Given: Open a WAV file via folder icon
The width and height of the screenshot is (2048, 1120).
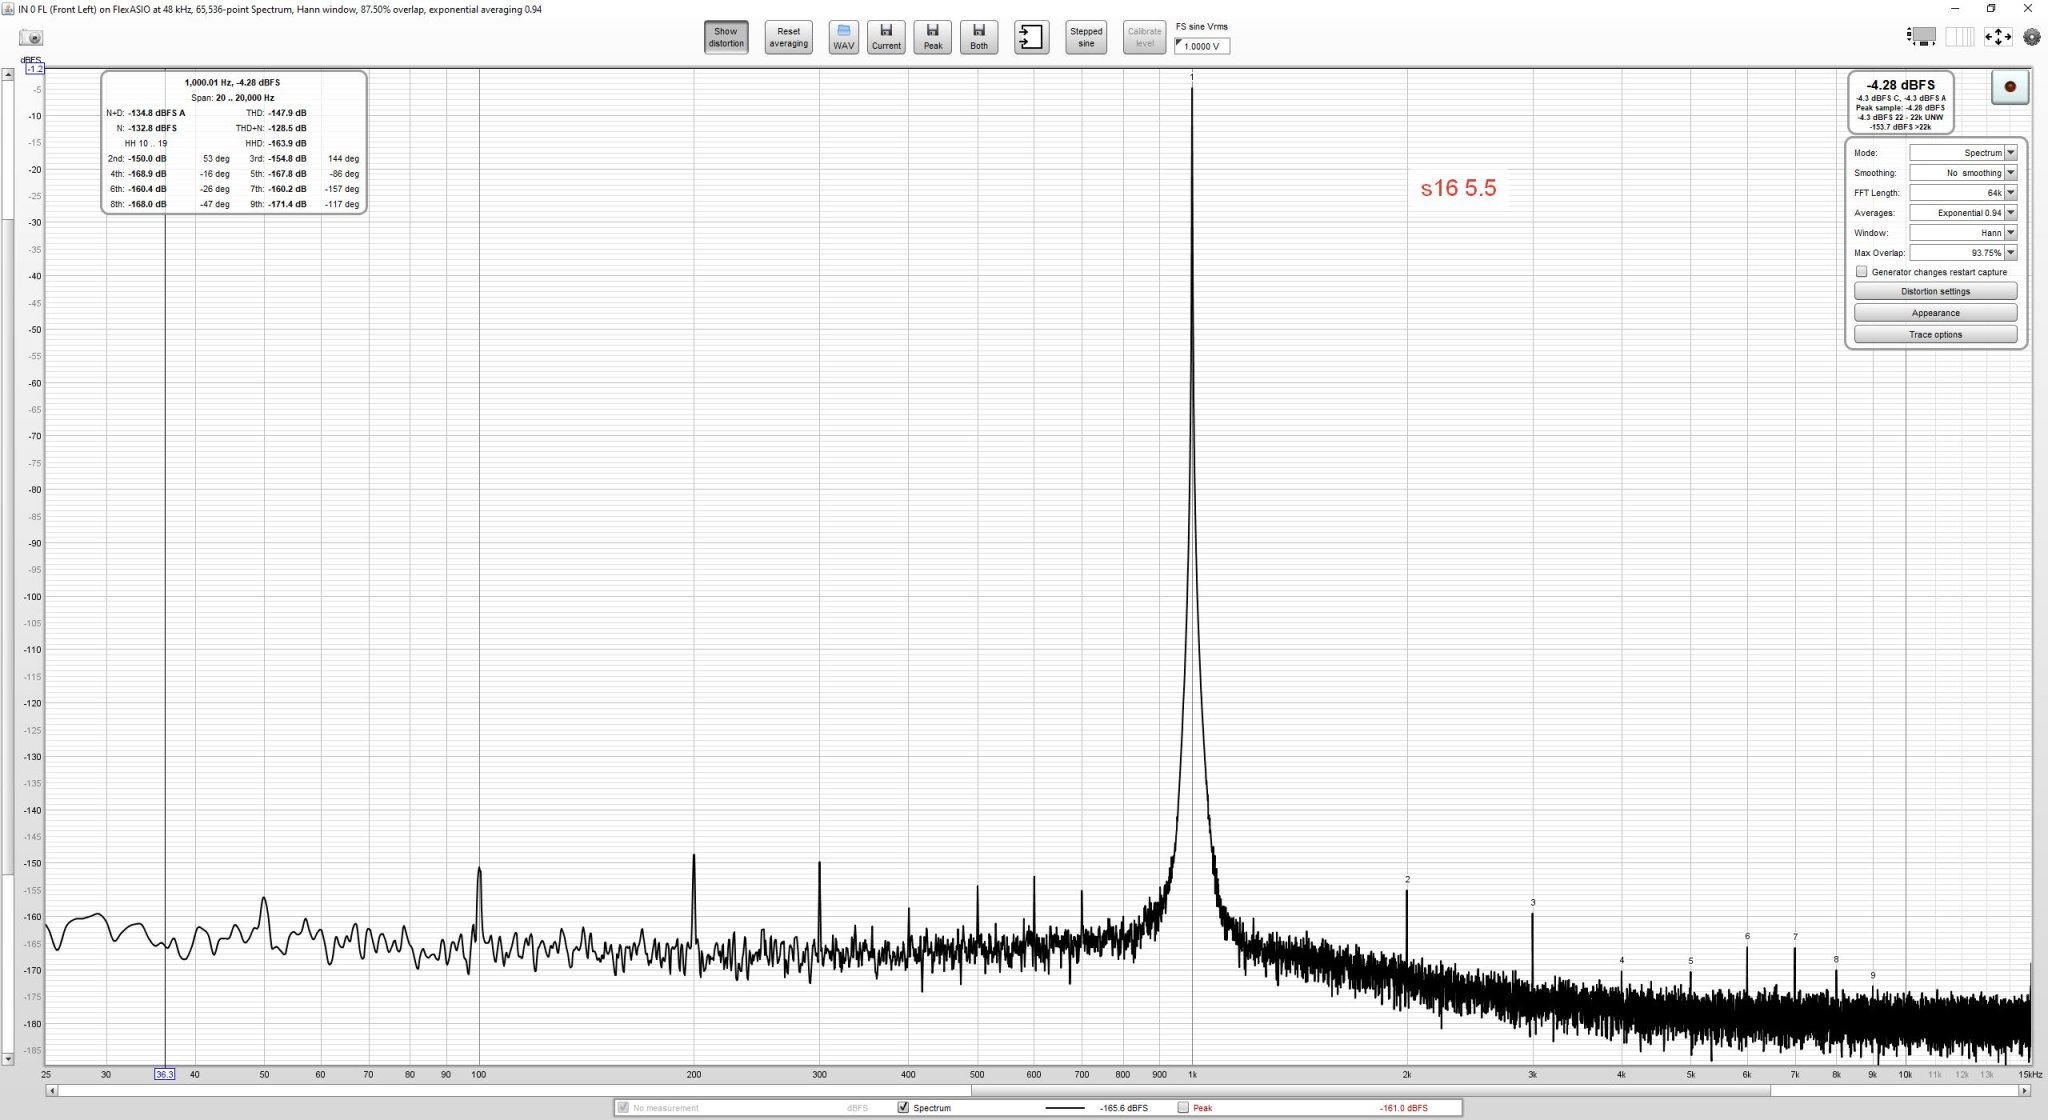Looking at the screenshot, I should [843, 37].
